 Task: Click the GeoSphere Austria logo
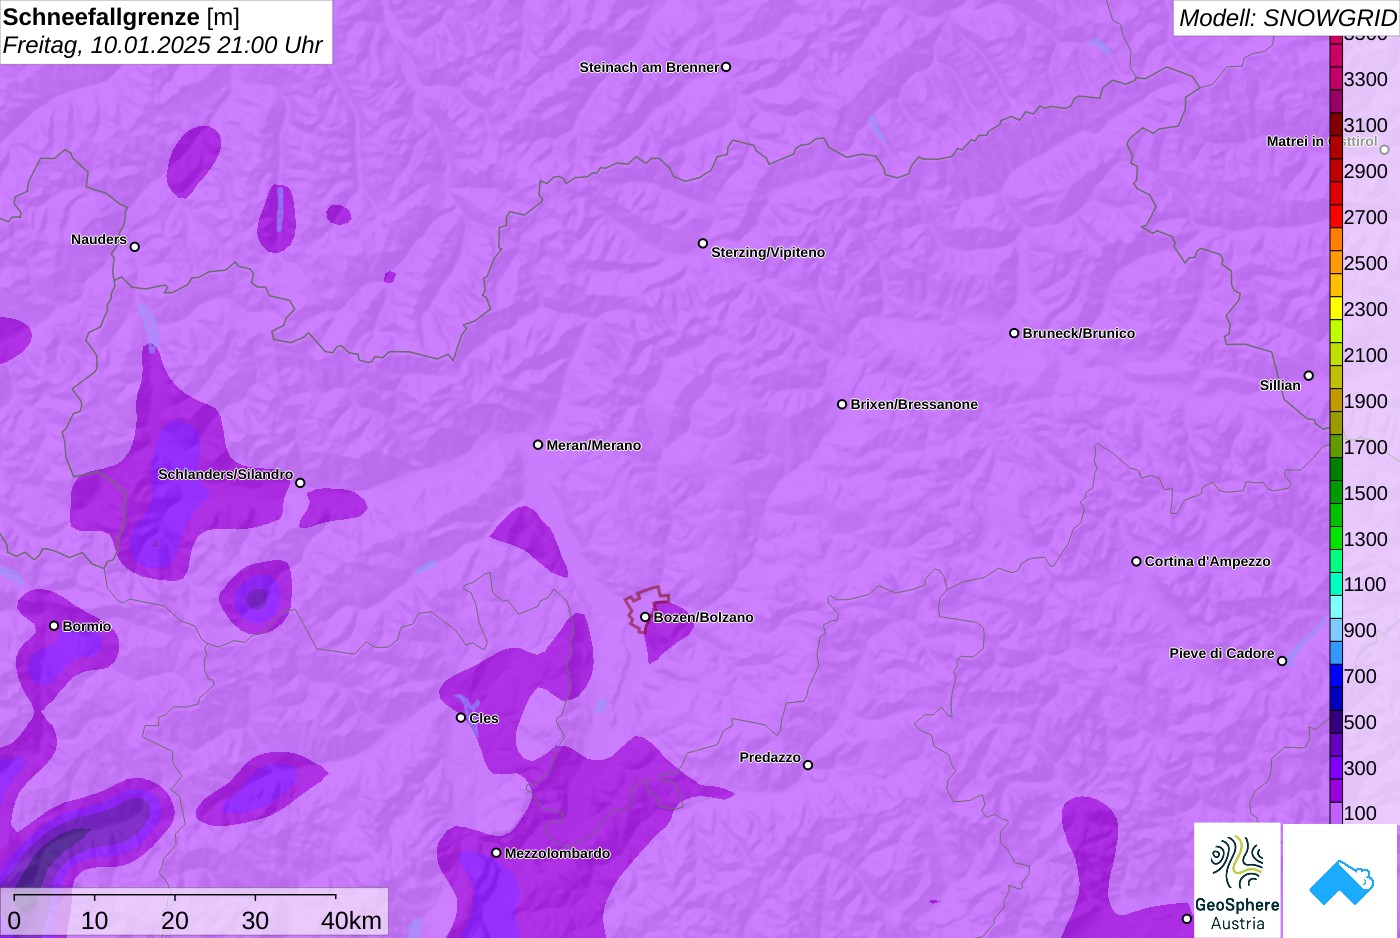pyautogui.click(x=1237, y=881)
